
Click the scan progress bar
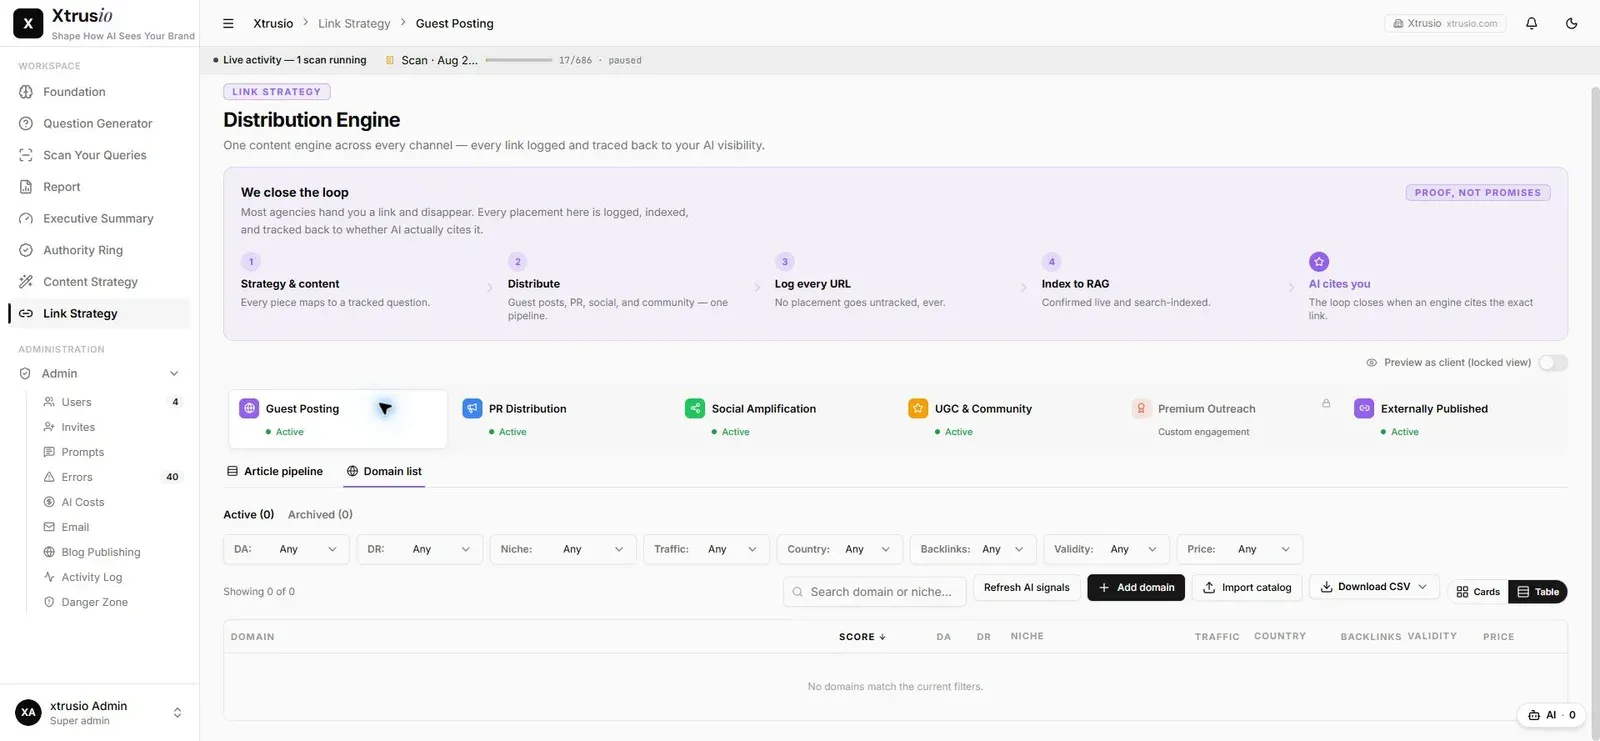[518, 60]
